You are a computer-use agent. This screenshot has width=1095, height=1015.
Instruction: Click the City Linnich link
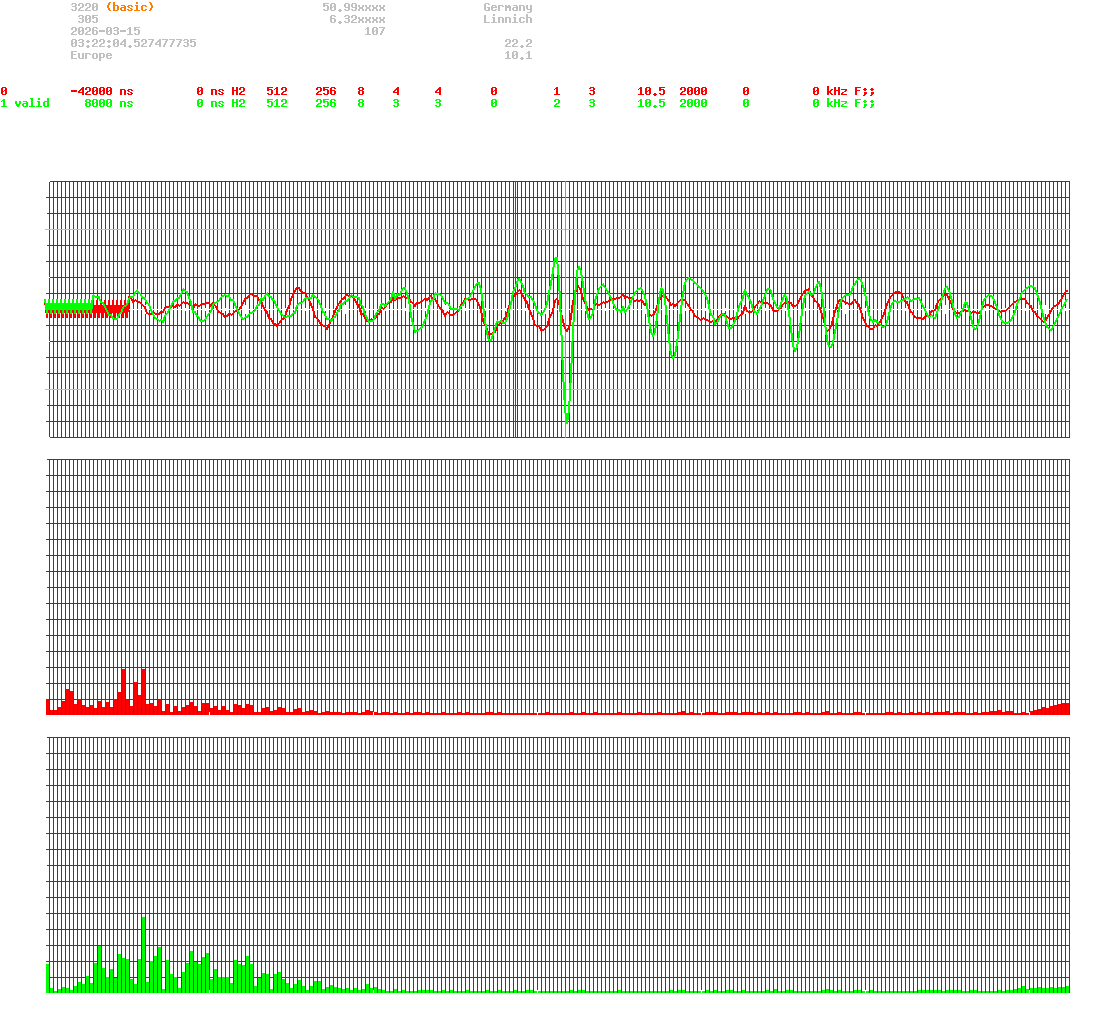pyautogui.click(x=508, y=19)
